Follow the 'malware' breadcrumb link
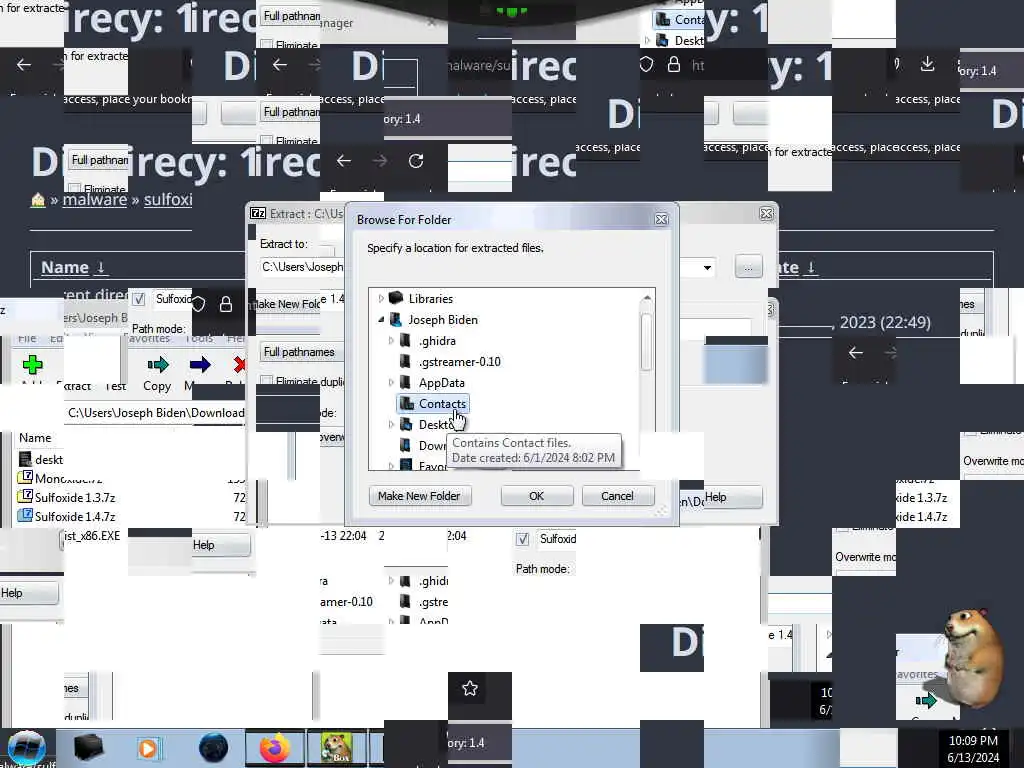The image size is (1024, 768). pyautogui.click(x=95, y=199)
